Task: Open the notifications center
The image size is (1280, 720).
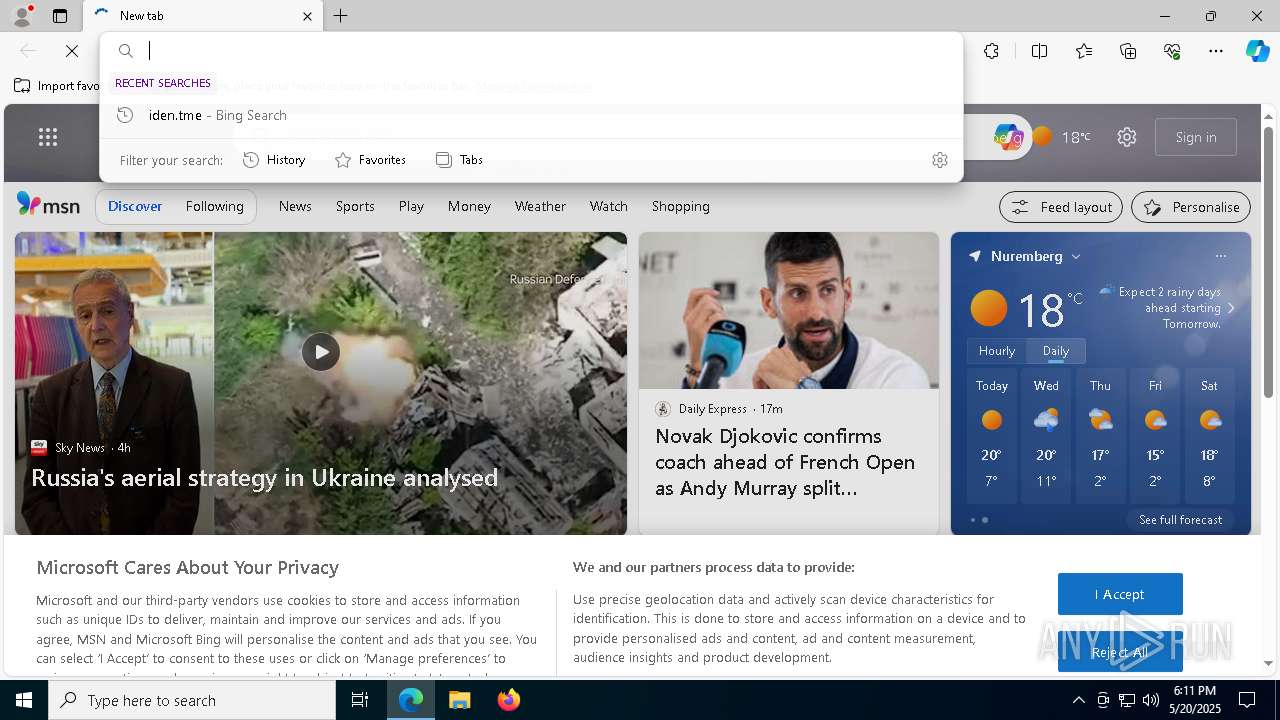Action: pyautogui.click(x=1247, y=700)
